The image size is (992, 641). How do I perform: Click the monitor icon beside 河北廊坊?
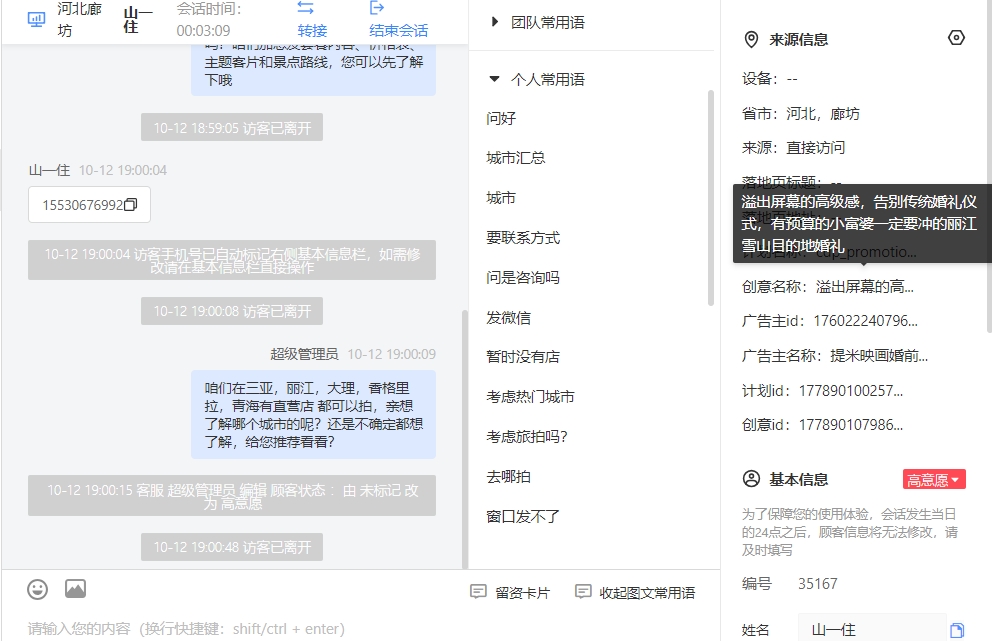coord(37,20)
